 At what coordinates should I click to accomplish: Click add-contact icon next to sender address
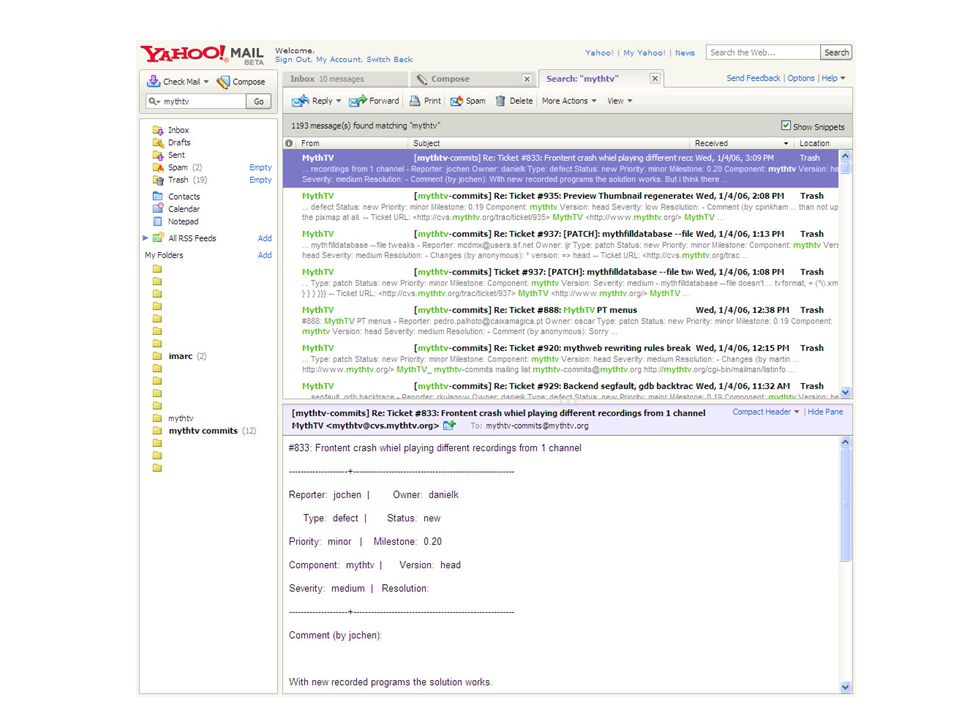449,425
